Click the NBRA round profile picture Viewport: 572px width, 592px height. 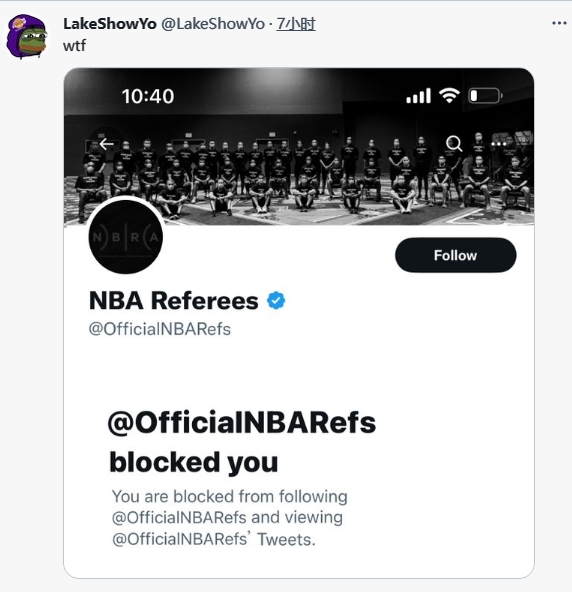point(126,237)
